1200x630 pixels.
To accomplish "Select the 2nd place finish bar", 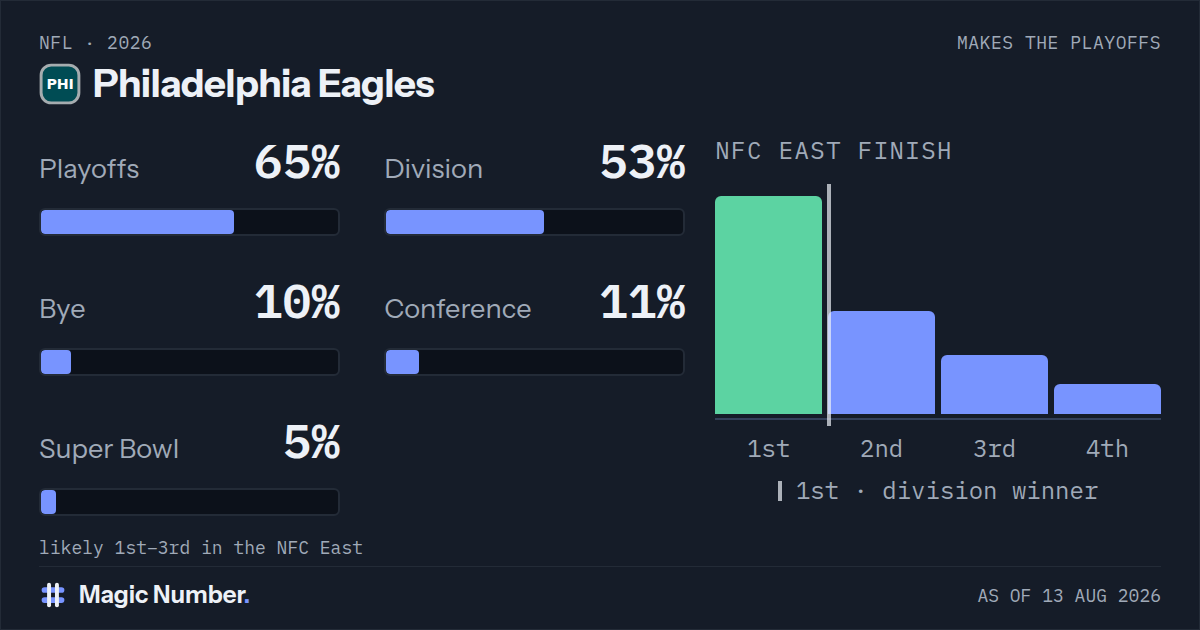I will (881, 362).
